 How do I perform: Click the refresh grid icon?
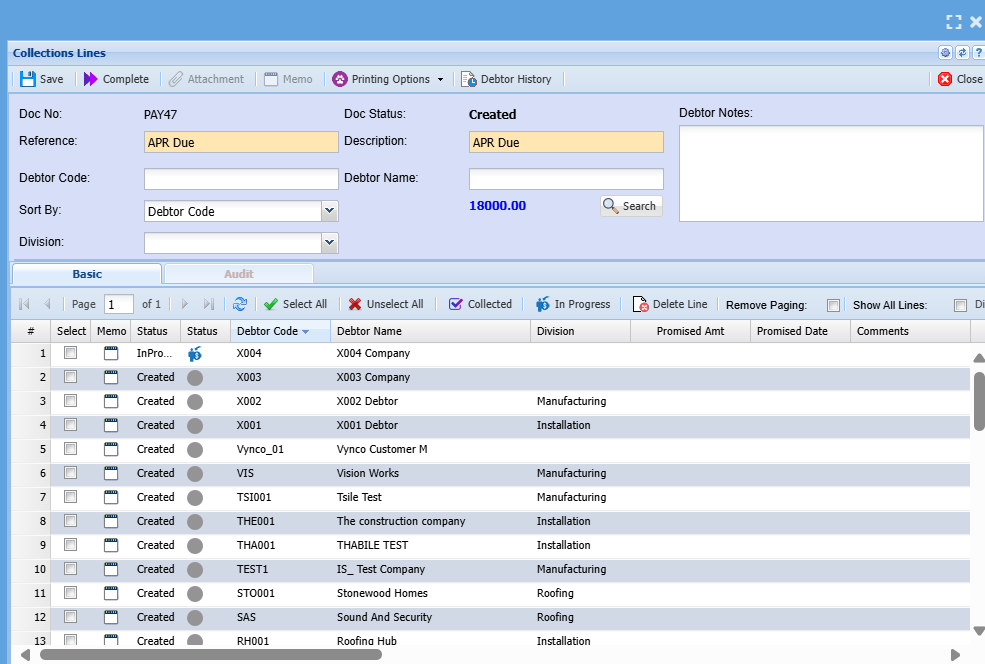tap(240, 304)
